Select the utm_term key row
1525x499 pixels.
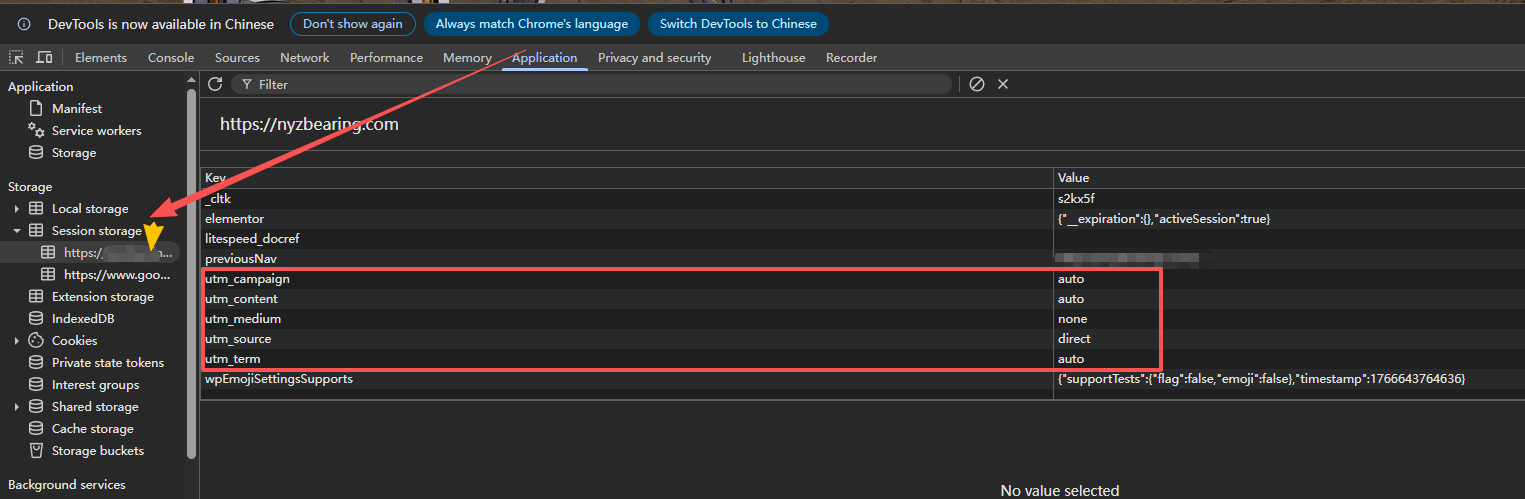(x=863, y=359)
